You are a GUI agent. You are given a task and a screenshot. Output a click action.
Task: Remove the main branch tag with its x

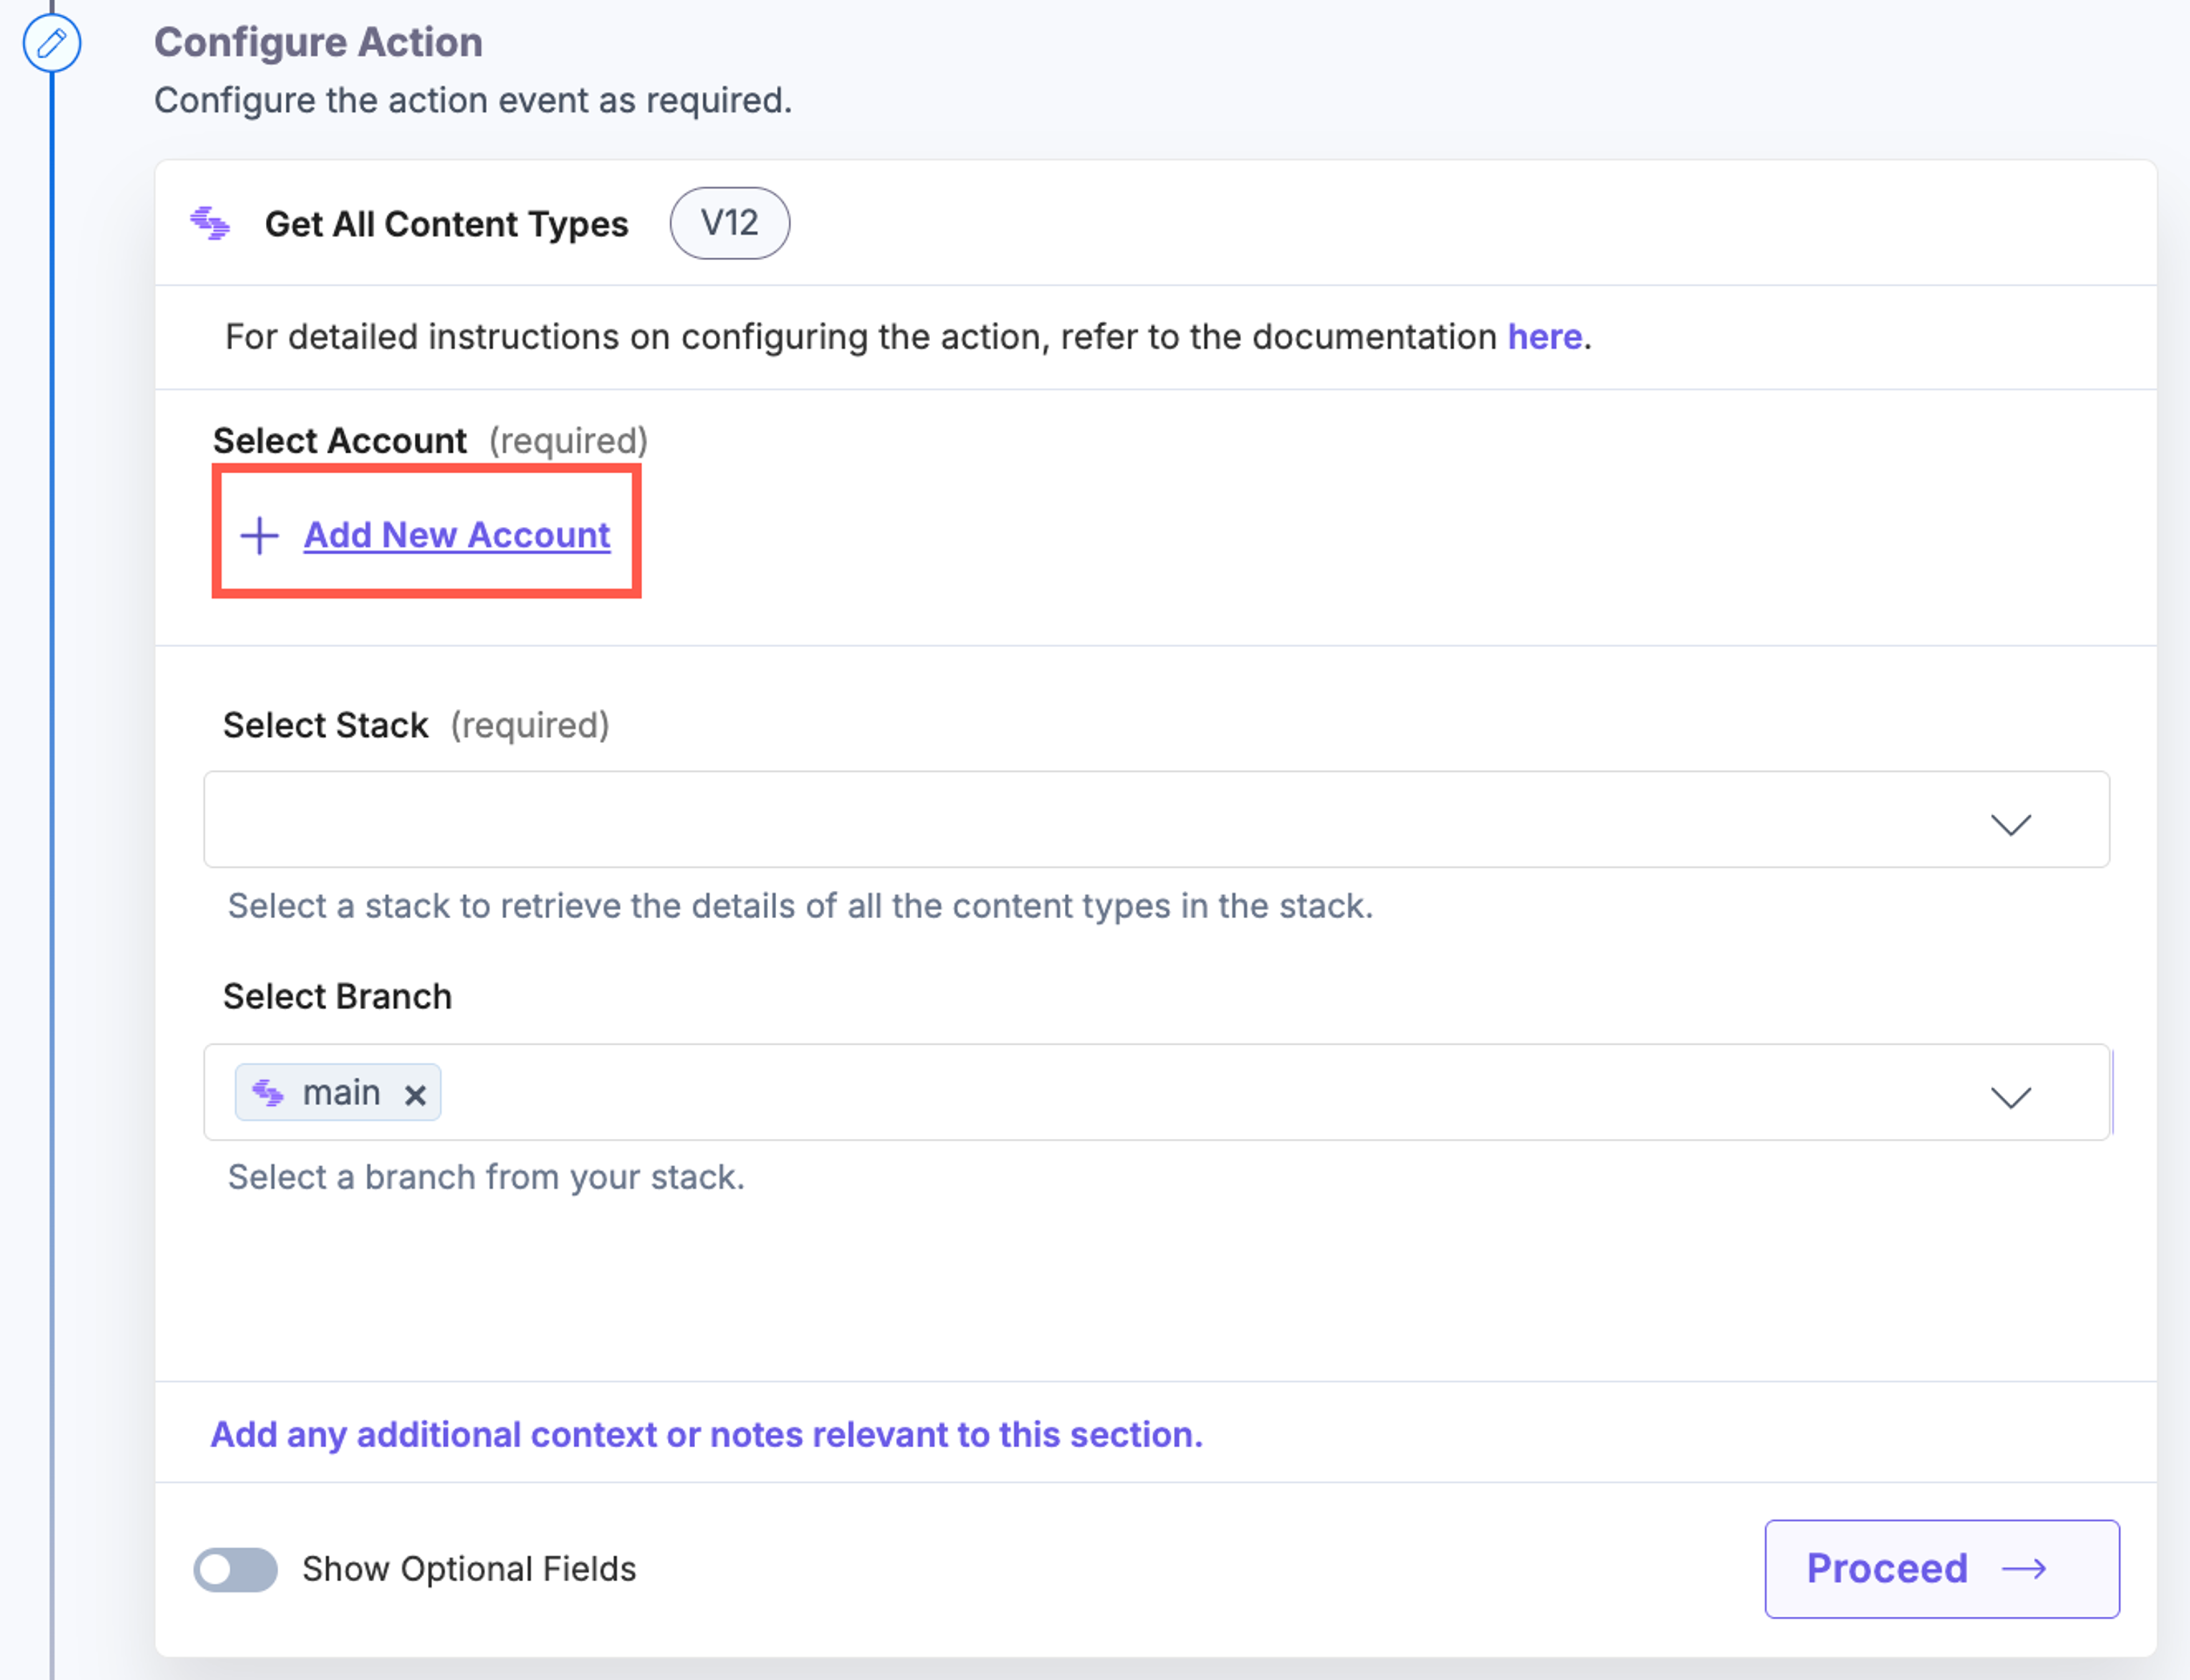click(415, 1095)
